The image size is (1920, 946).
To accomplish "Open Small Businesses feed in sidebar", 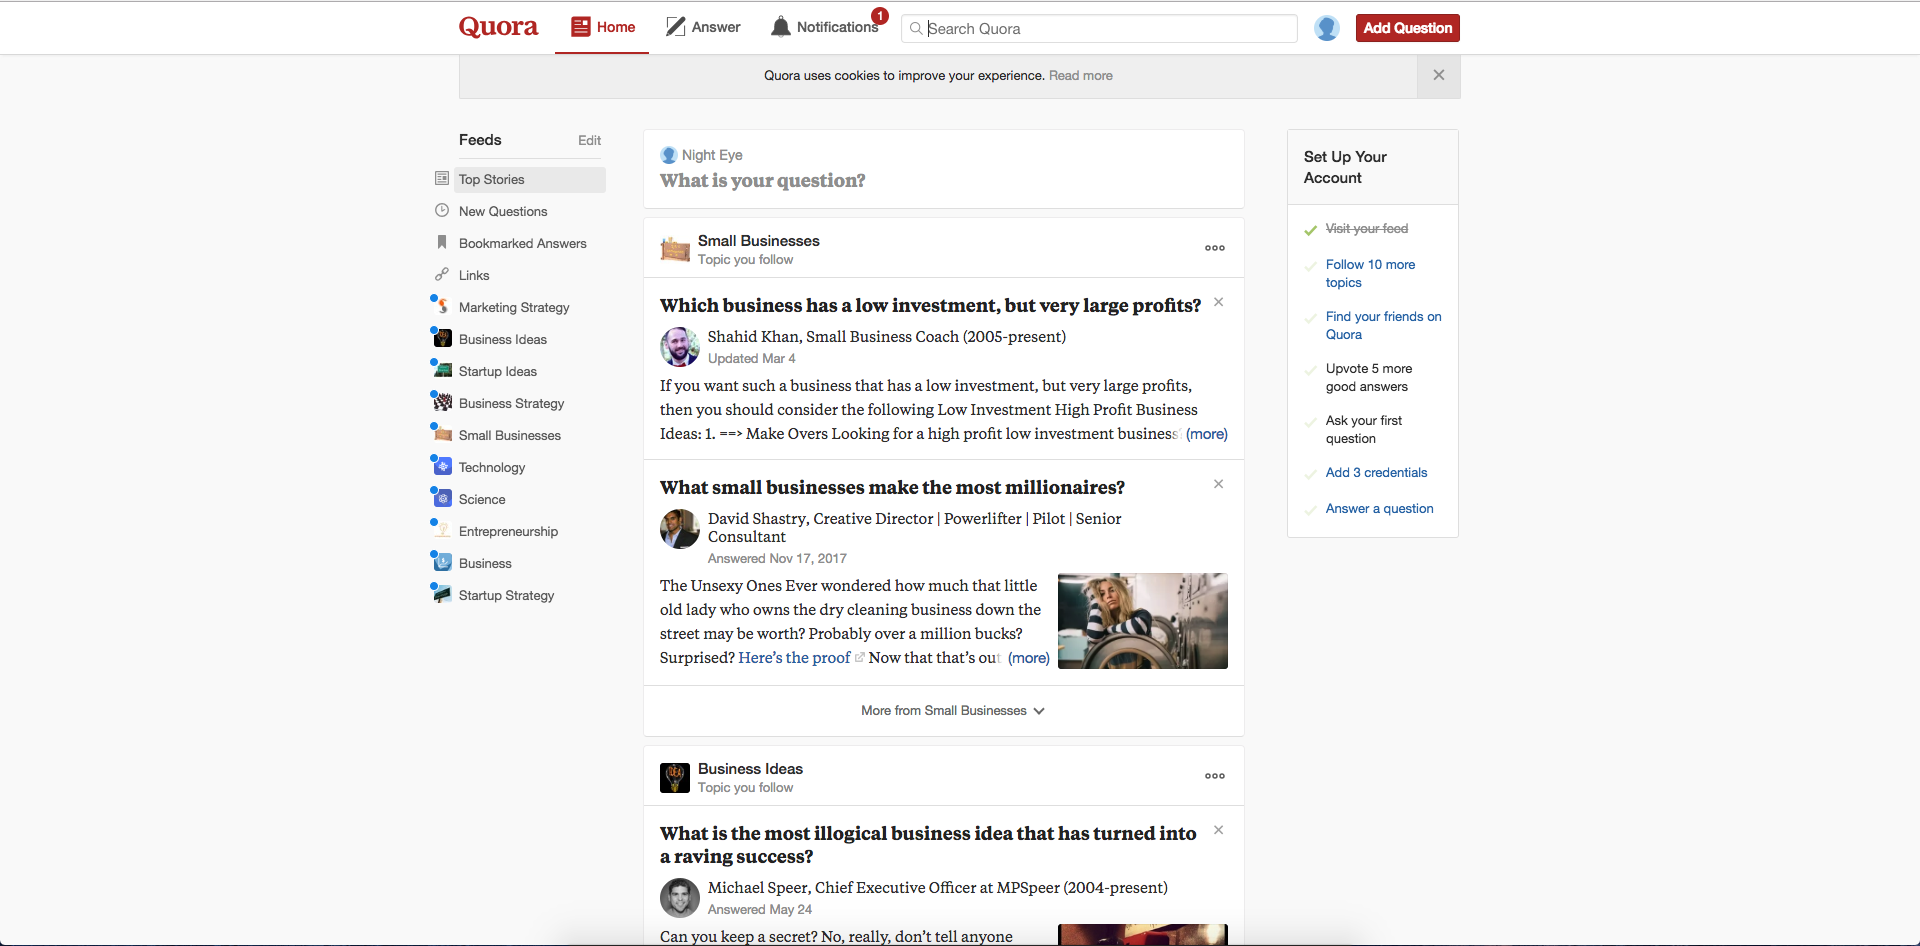I will coord(509,435).
